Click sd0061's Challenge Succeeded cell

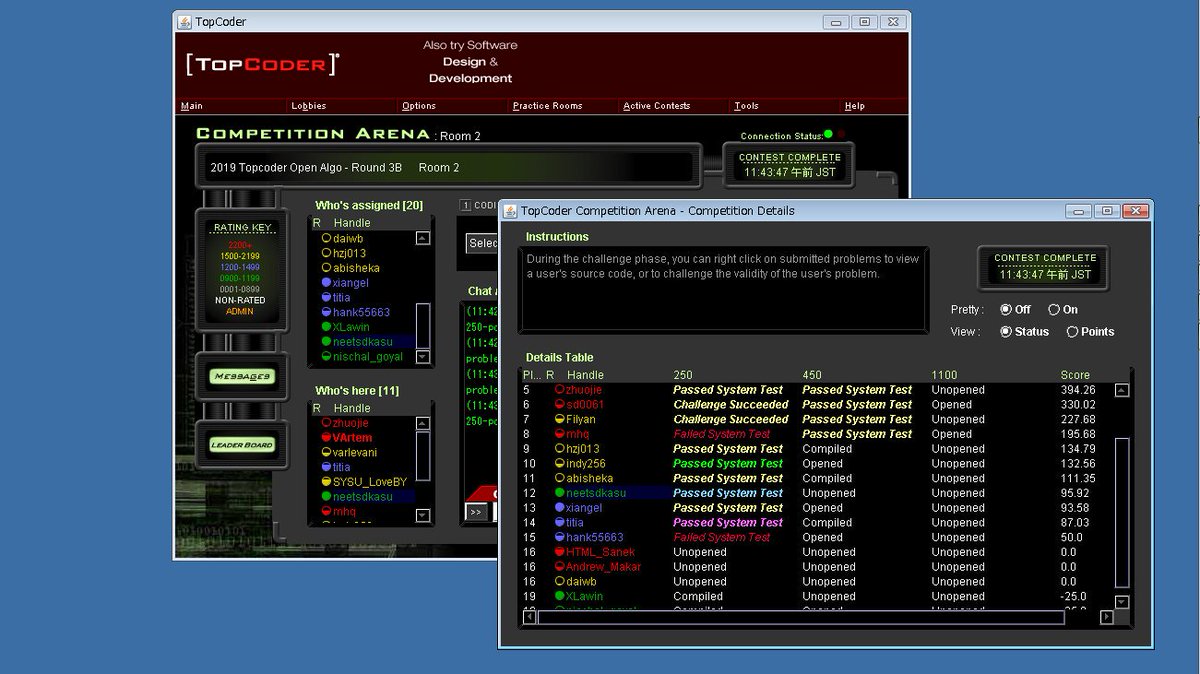point(731,405)
